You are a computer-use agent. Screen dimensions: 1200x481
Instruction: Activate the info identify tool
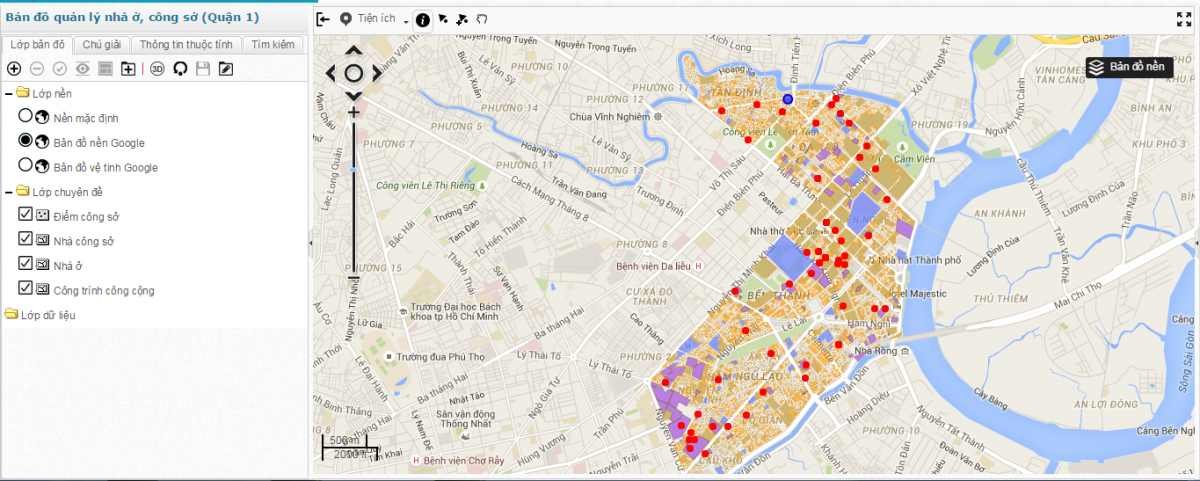tap(423, 19)
